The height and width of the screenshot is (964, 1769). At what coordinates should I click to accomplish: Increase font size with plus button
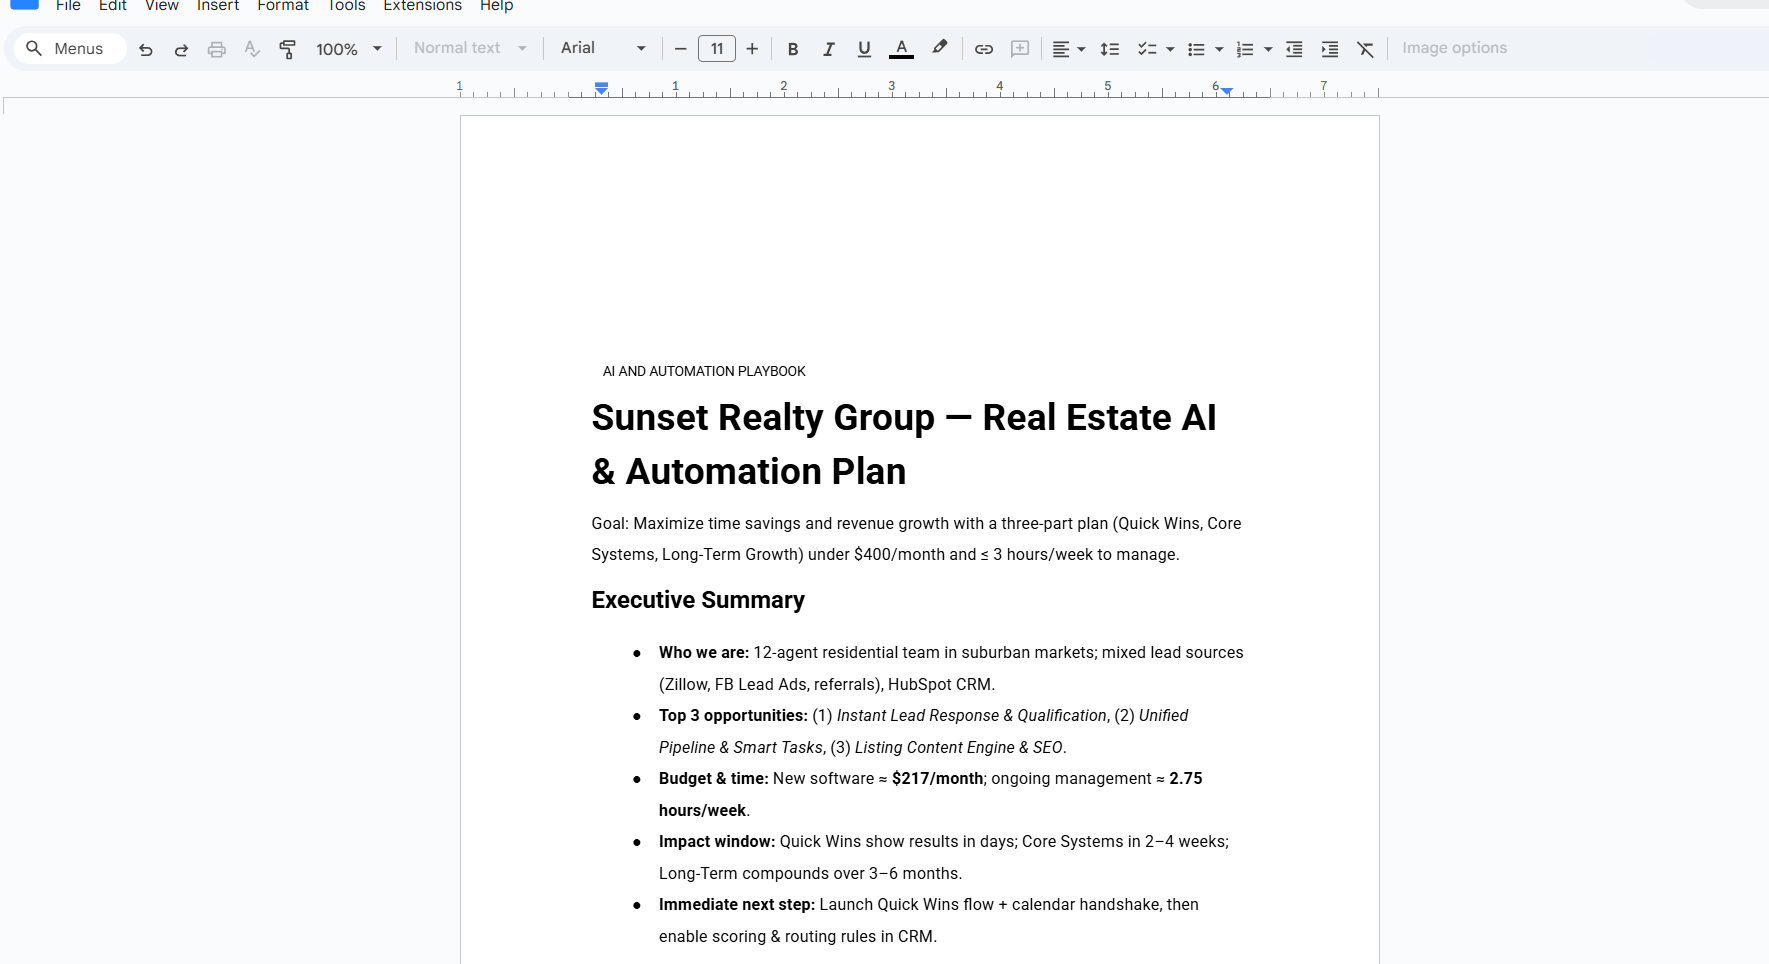tap(752, 49)
